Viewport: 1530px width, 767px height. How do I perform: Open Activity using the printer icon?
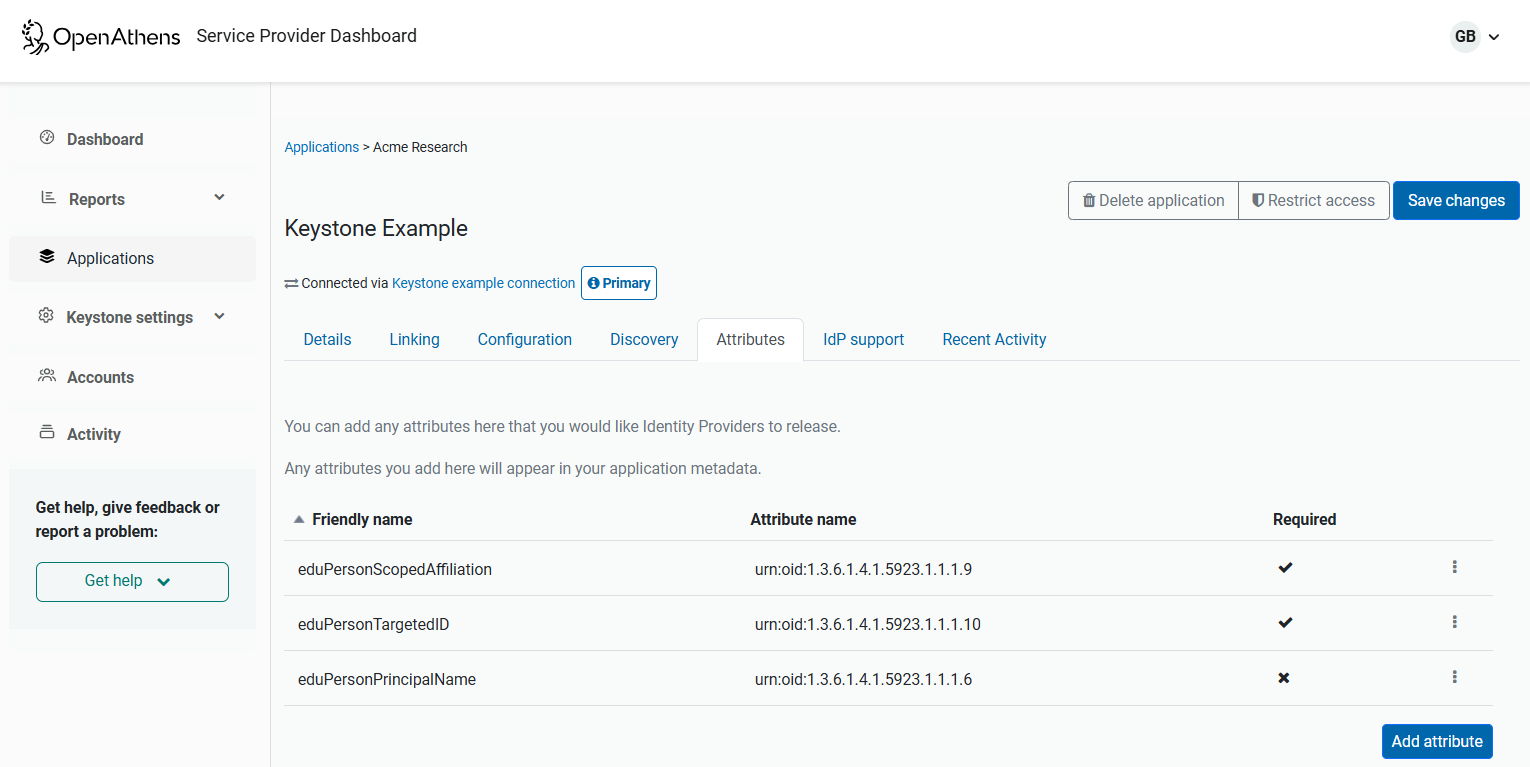[x=46, y=432]
